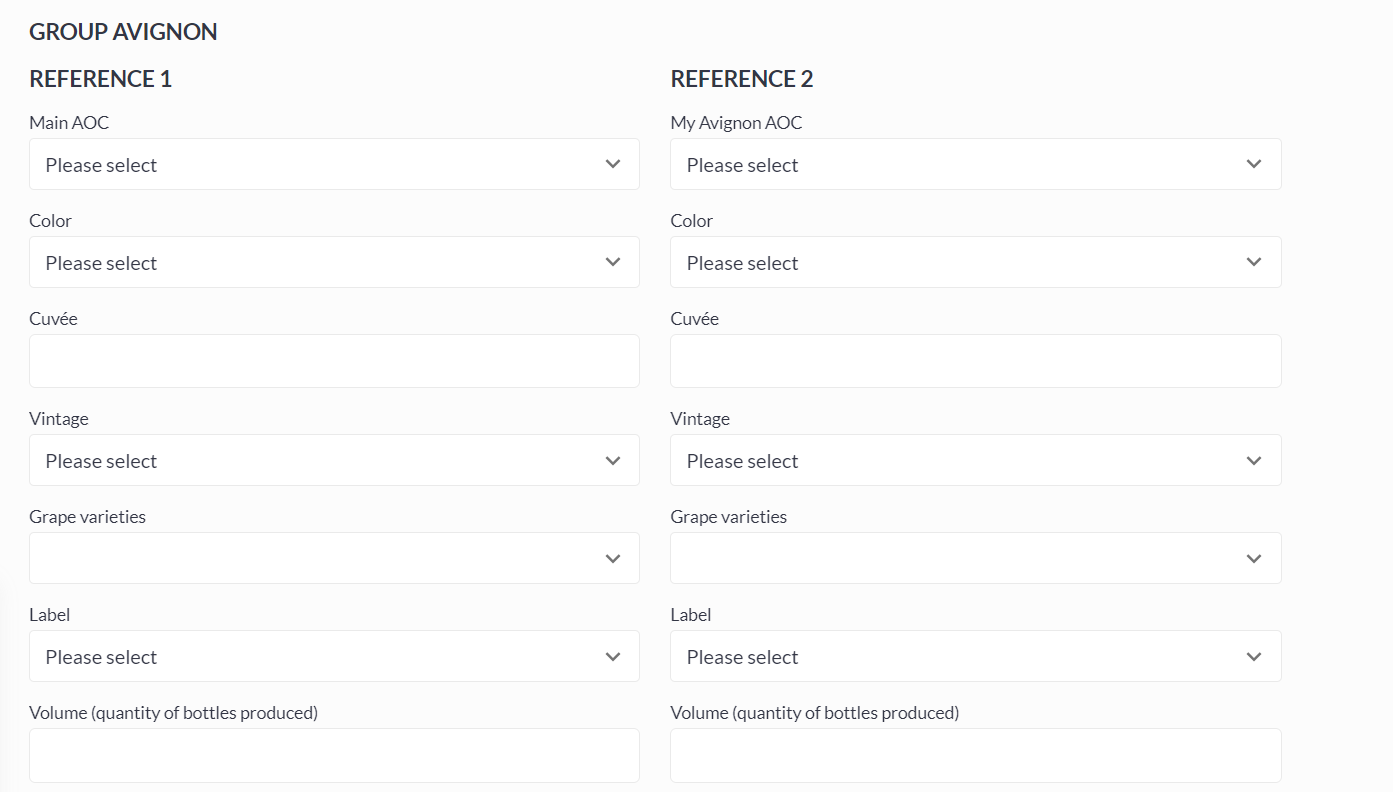Screen dimensions: 1393x792
Task: Click the Cuvée text field in Reference 2
Action: 975,361
